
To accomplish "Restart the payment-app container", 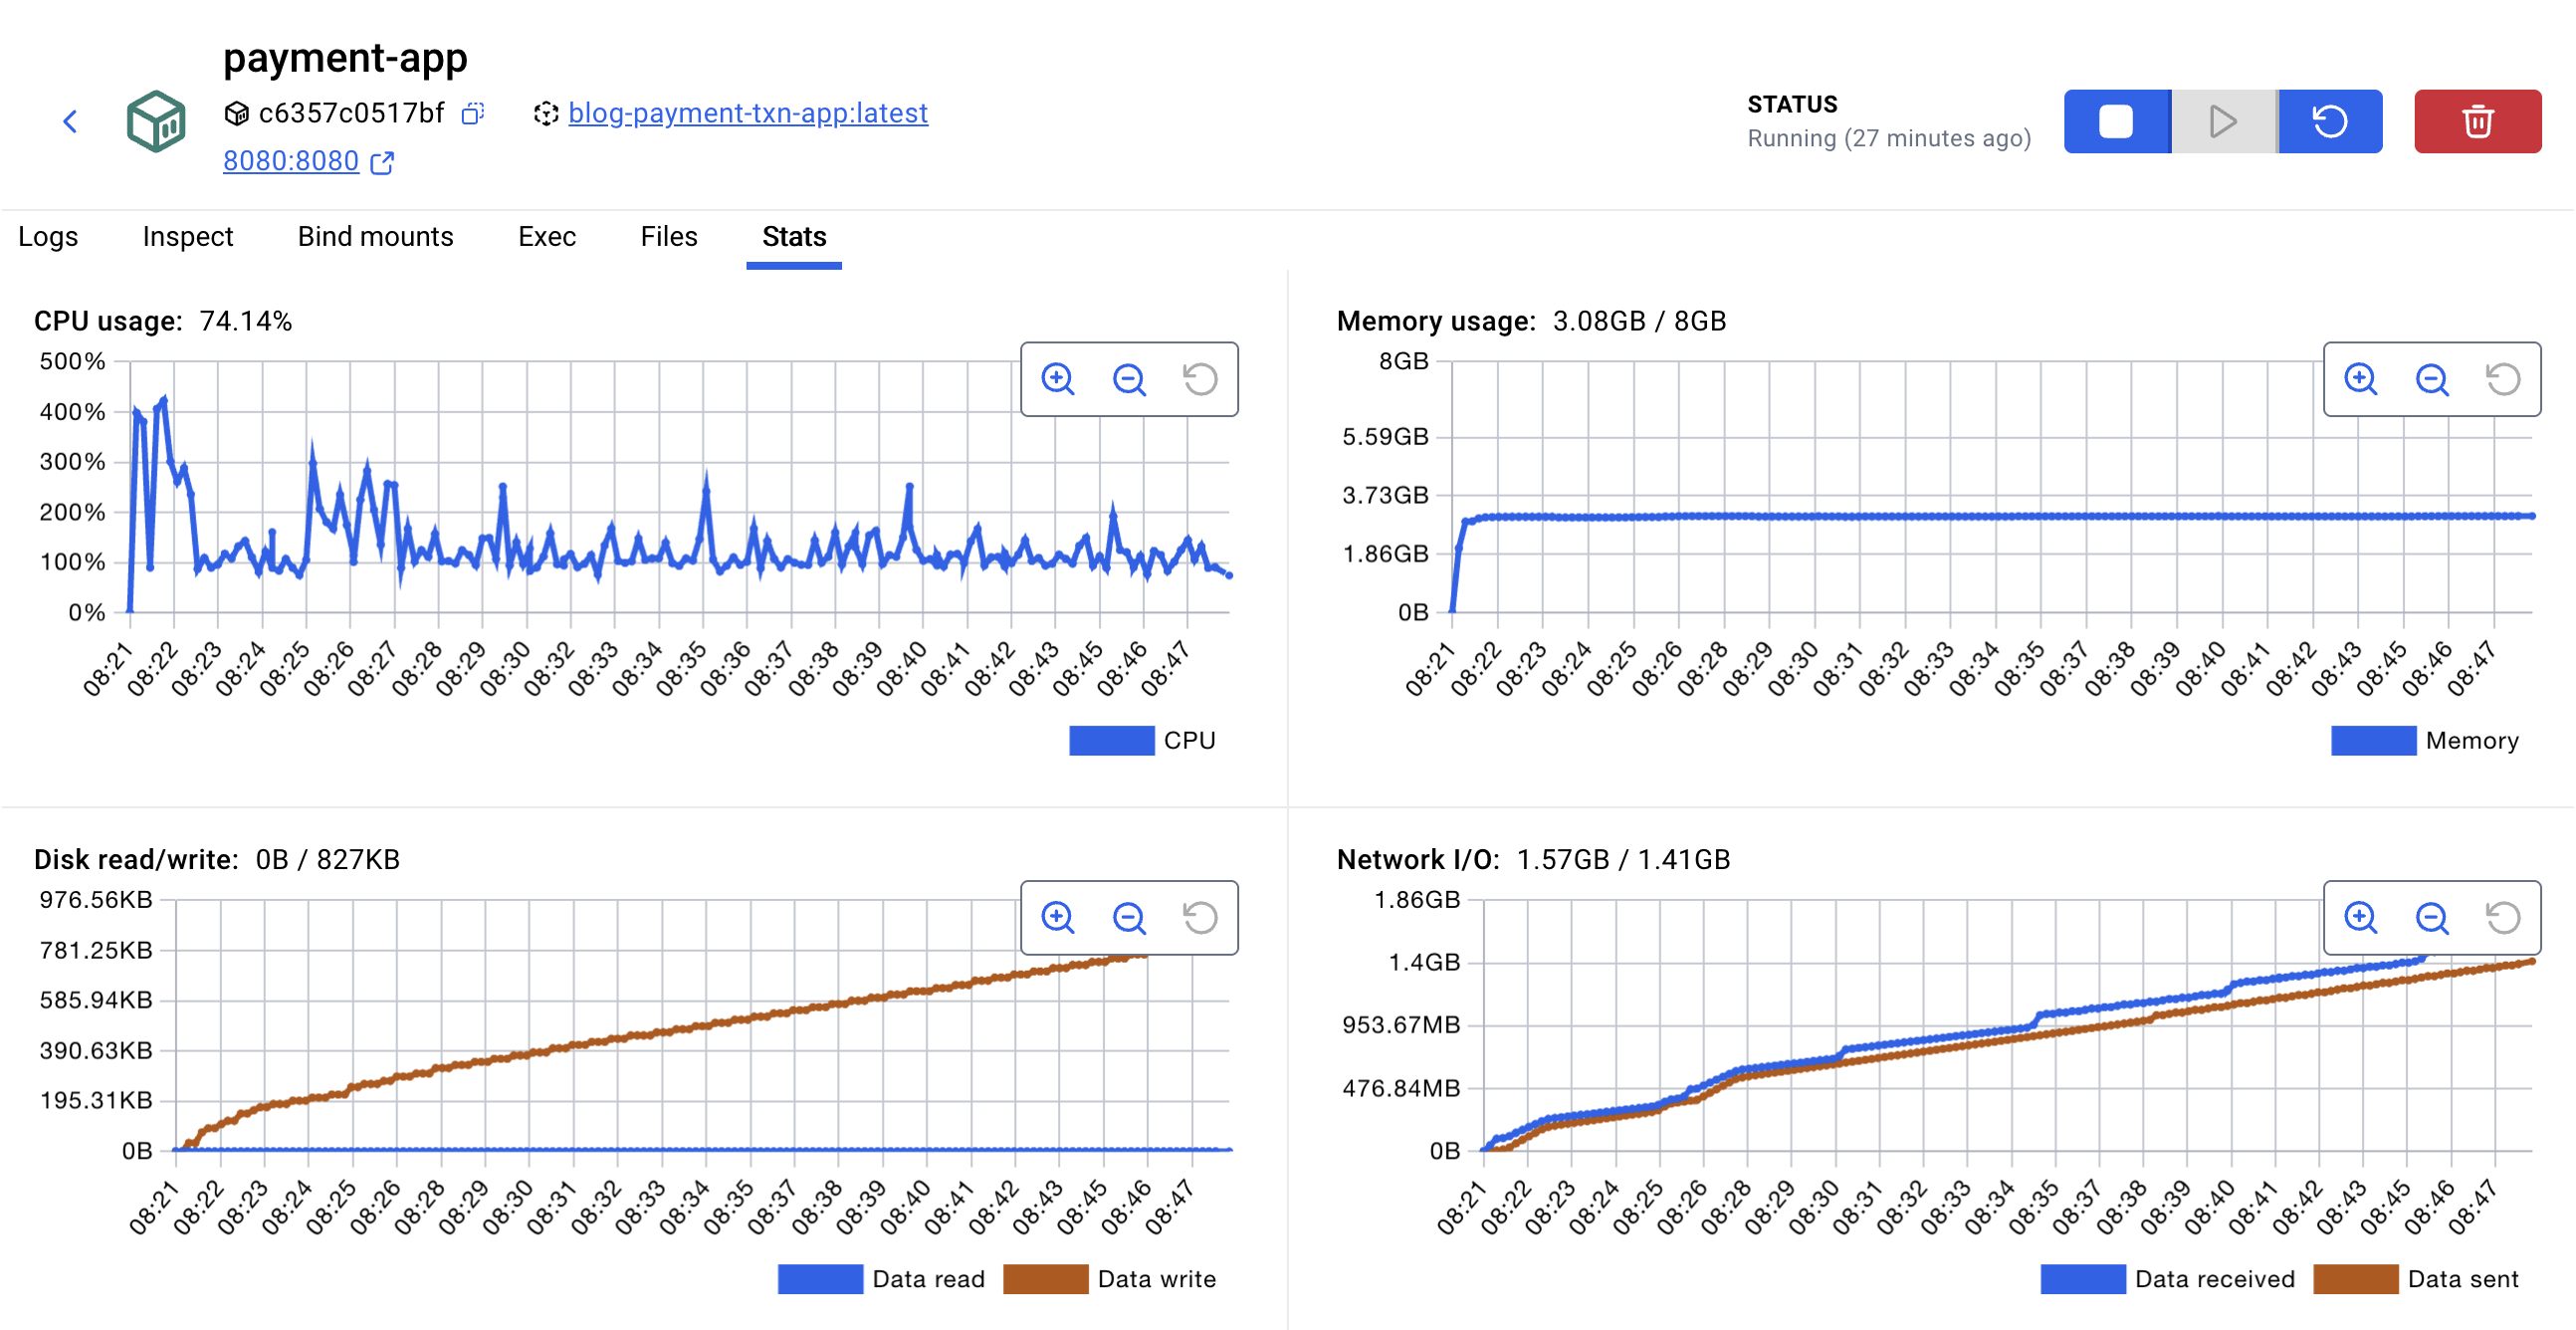I will 2329,122.
